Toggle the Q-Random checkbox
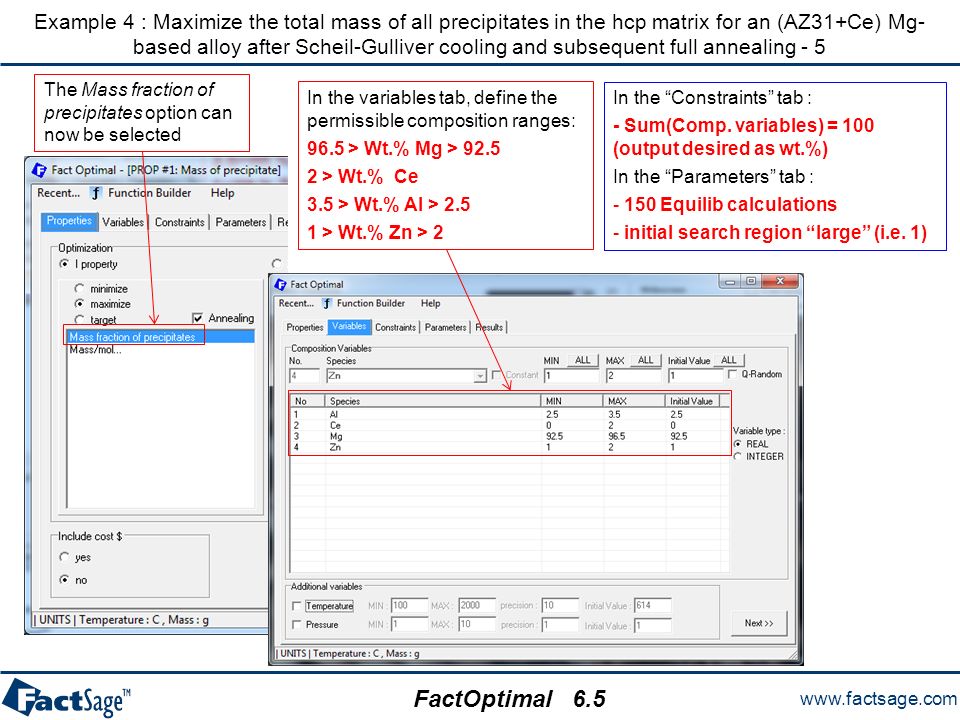This screenshot has width=960, height=720. (732, 374)
